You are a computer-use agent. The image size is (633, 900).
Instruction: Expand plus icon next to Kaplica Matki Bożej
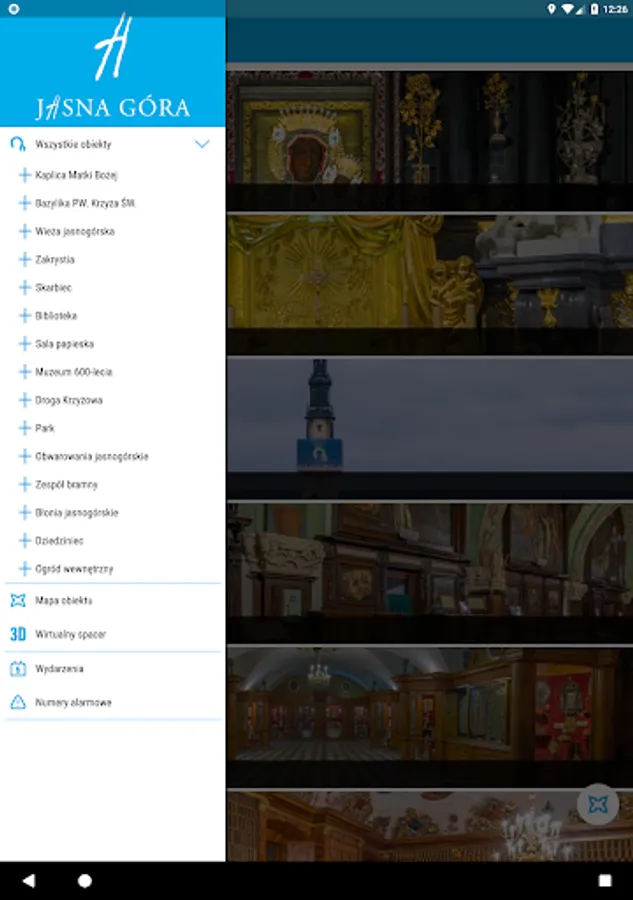coord(25,175)
